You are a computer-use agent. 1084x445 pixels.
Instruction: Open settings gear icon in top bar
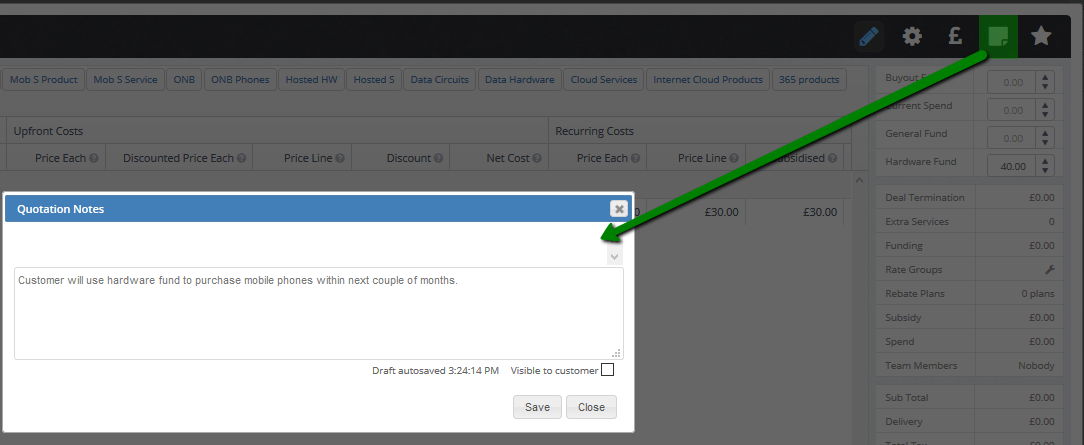(913, 37)
